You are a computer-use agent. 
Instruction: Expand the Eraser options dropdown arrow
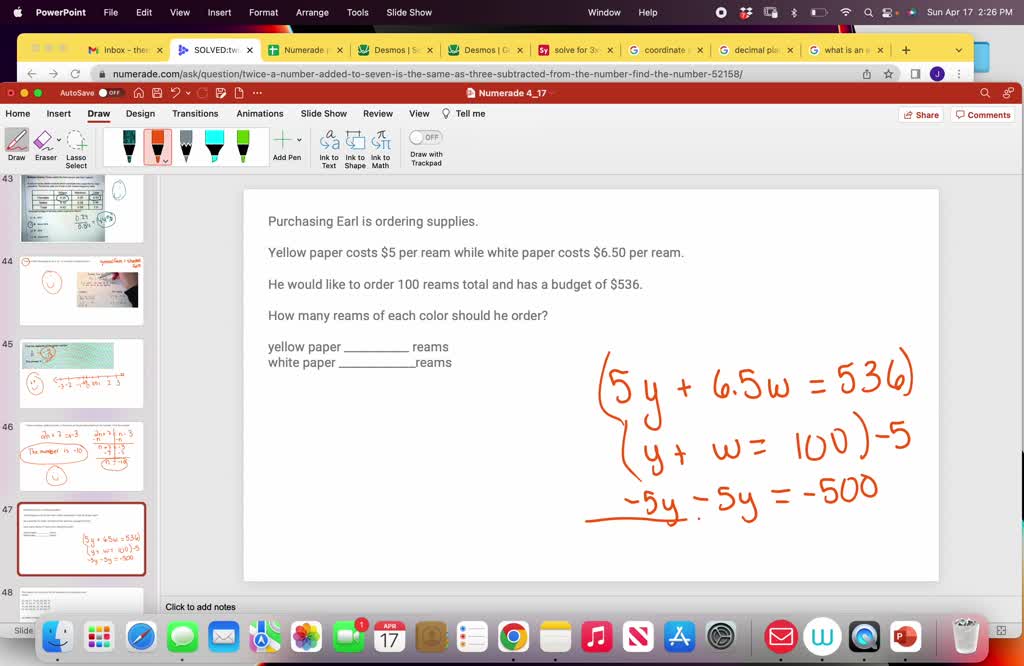tap(59, 140)
